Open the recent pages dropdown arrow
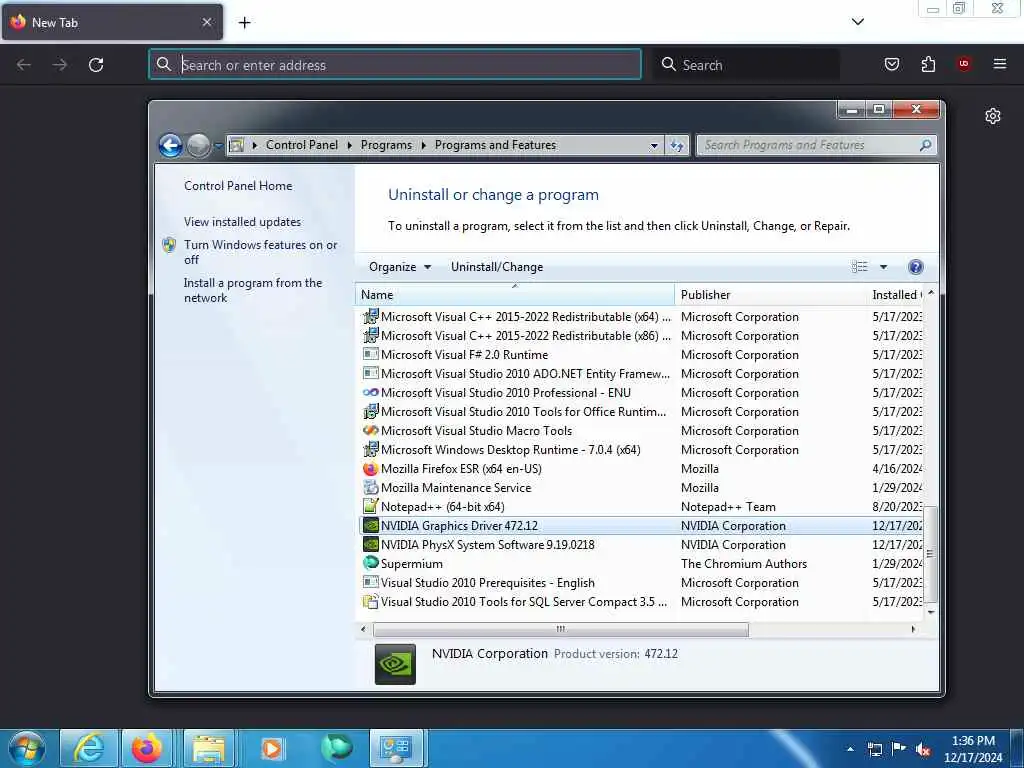Screen dimensions: 1024x768 click(x=218, y=146)
